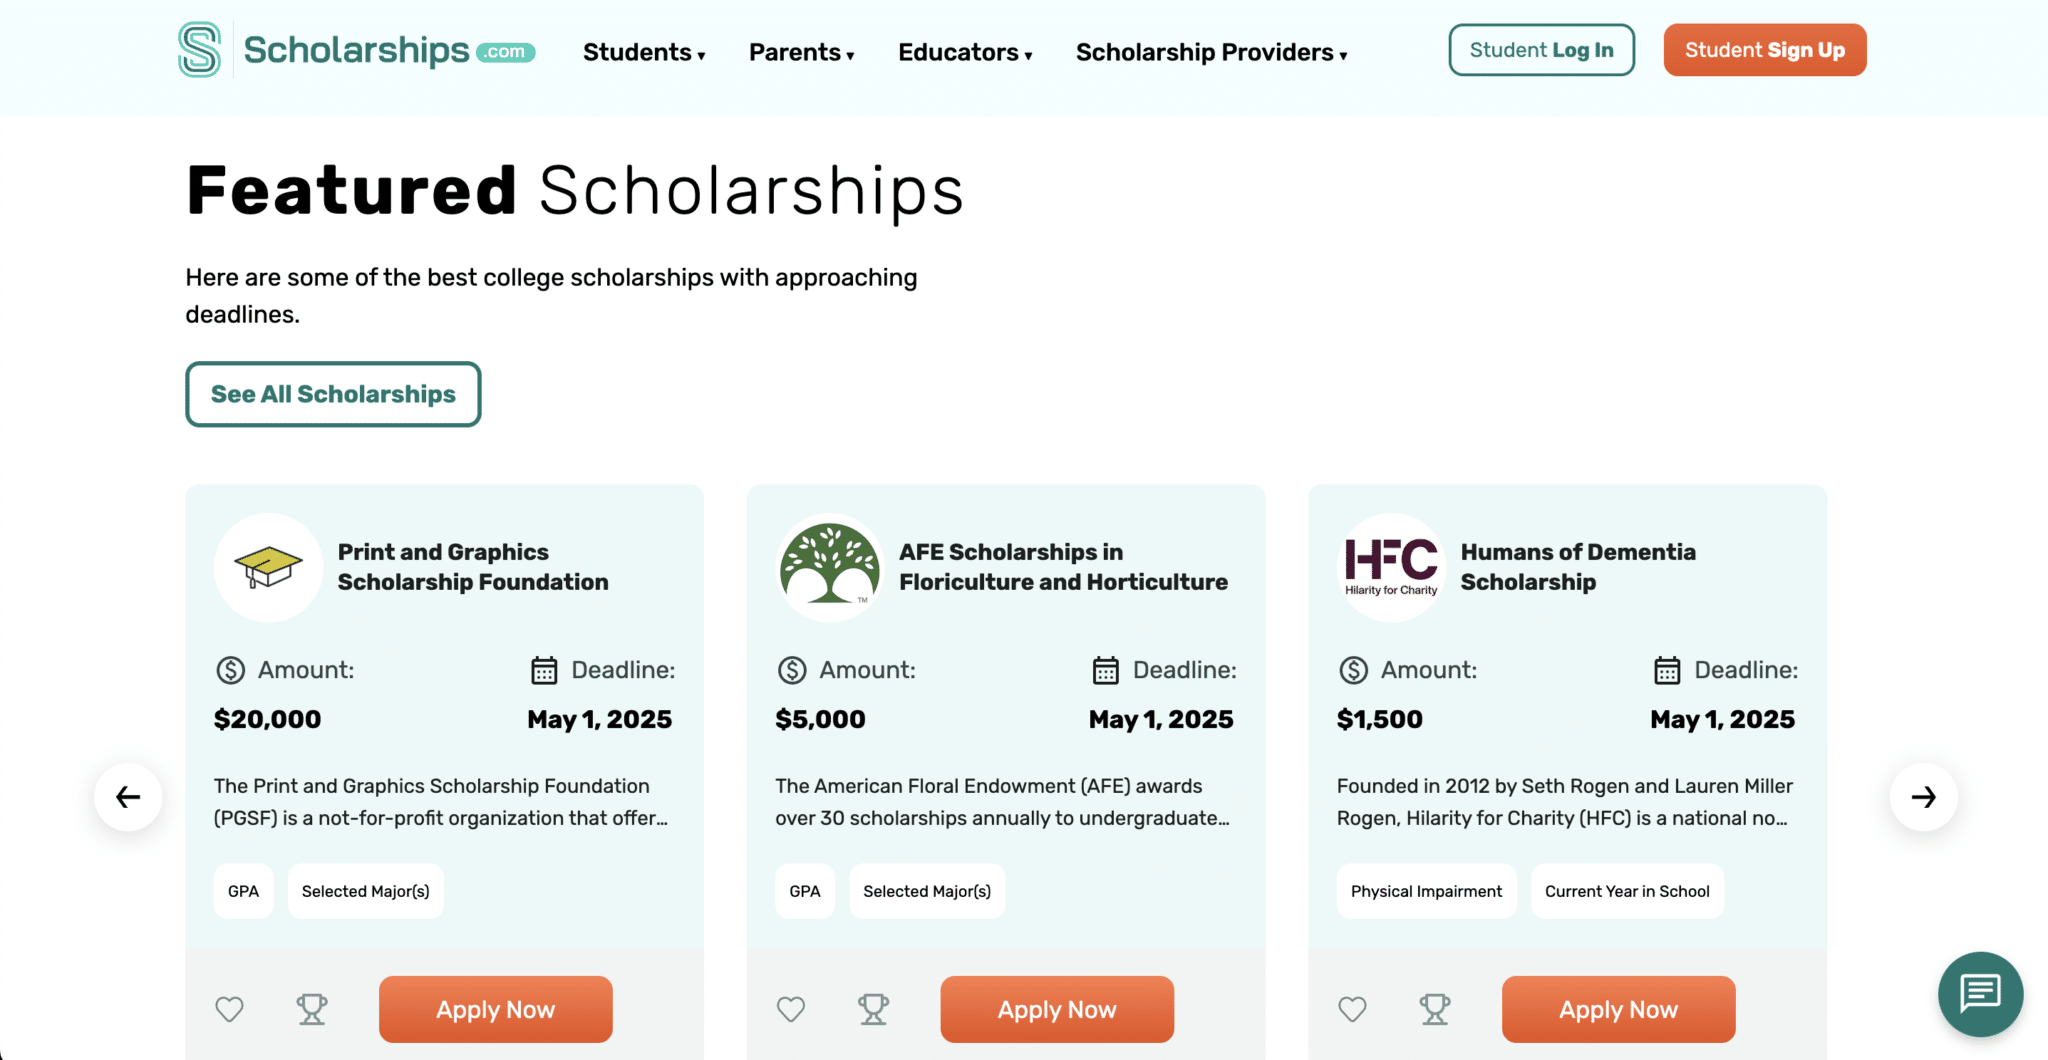Expand the Scholarship Providers dropdown menu
Viewport: 2048px width, 1060px height.
click(x=1211, y=52)
